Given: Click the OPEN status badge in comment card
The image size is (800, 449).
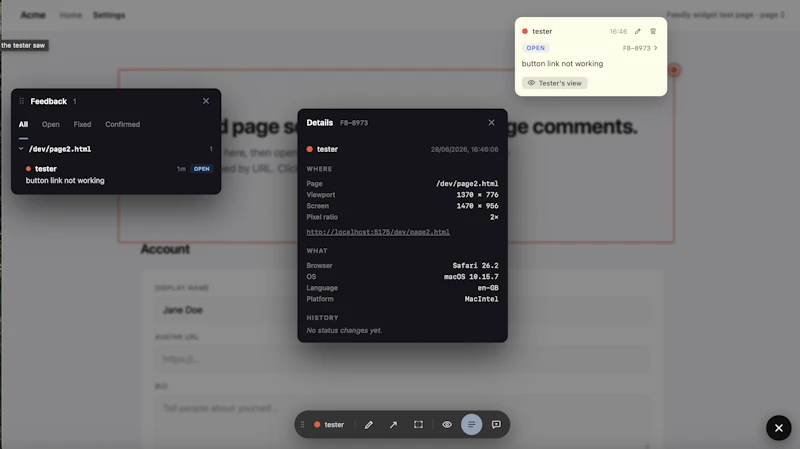Looking at the screenshot, I should 536,48.
